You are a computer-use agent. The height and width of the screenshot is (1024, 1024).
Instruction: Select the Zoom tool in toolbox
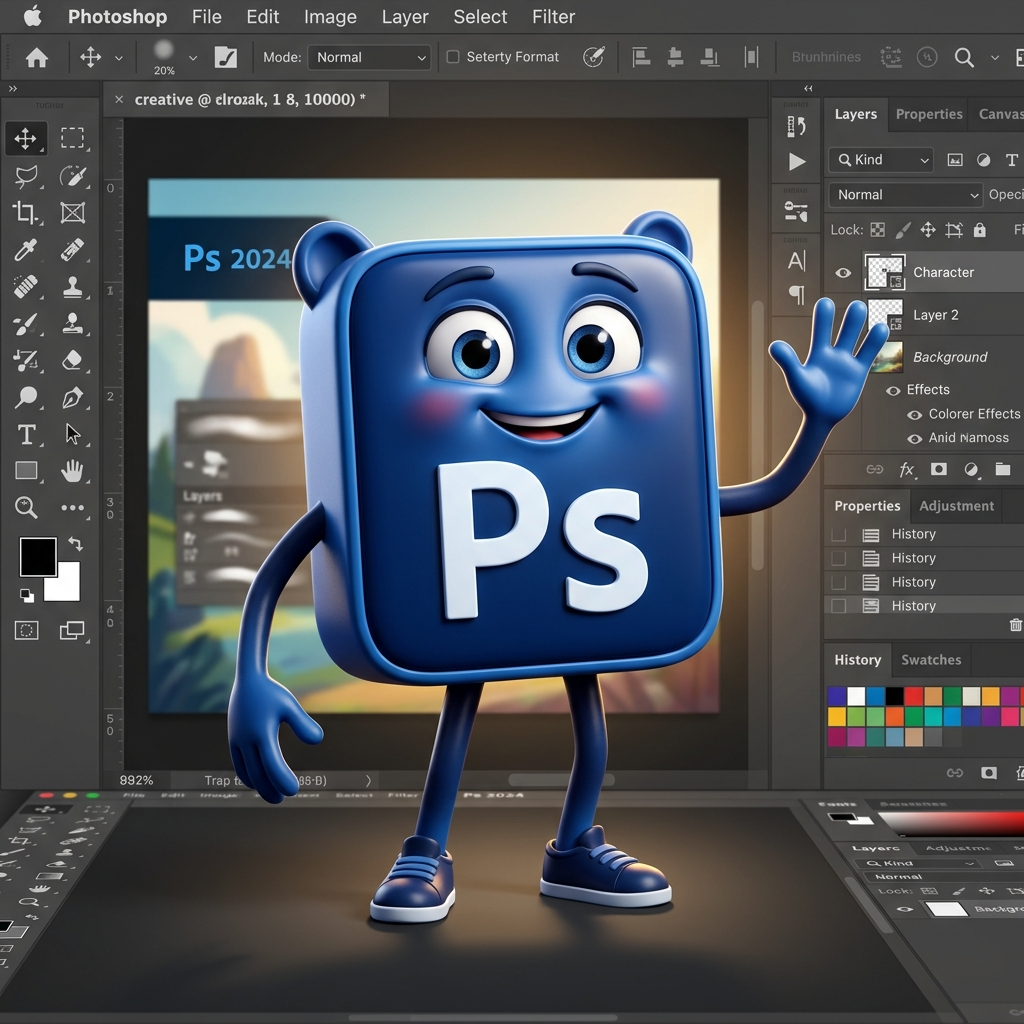(x=26, y=507)
